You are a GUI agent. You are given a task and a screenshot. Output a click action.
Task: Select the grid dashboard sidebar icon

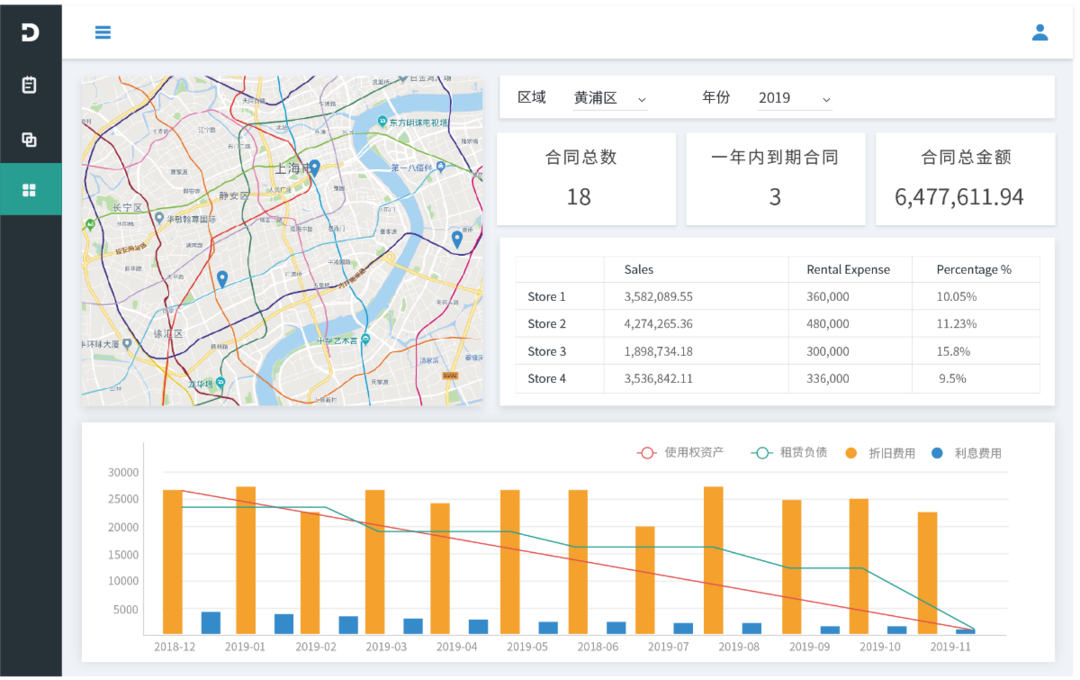pyautogui.click(x=29, y=190)
